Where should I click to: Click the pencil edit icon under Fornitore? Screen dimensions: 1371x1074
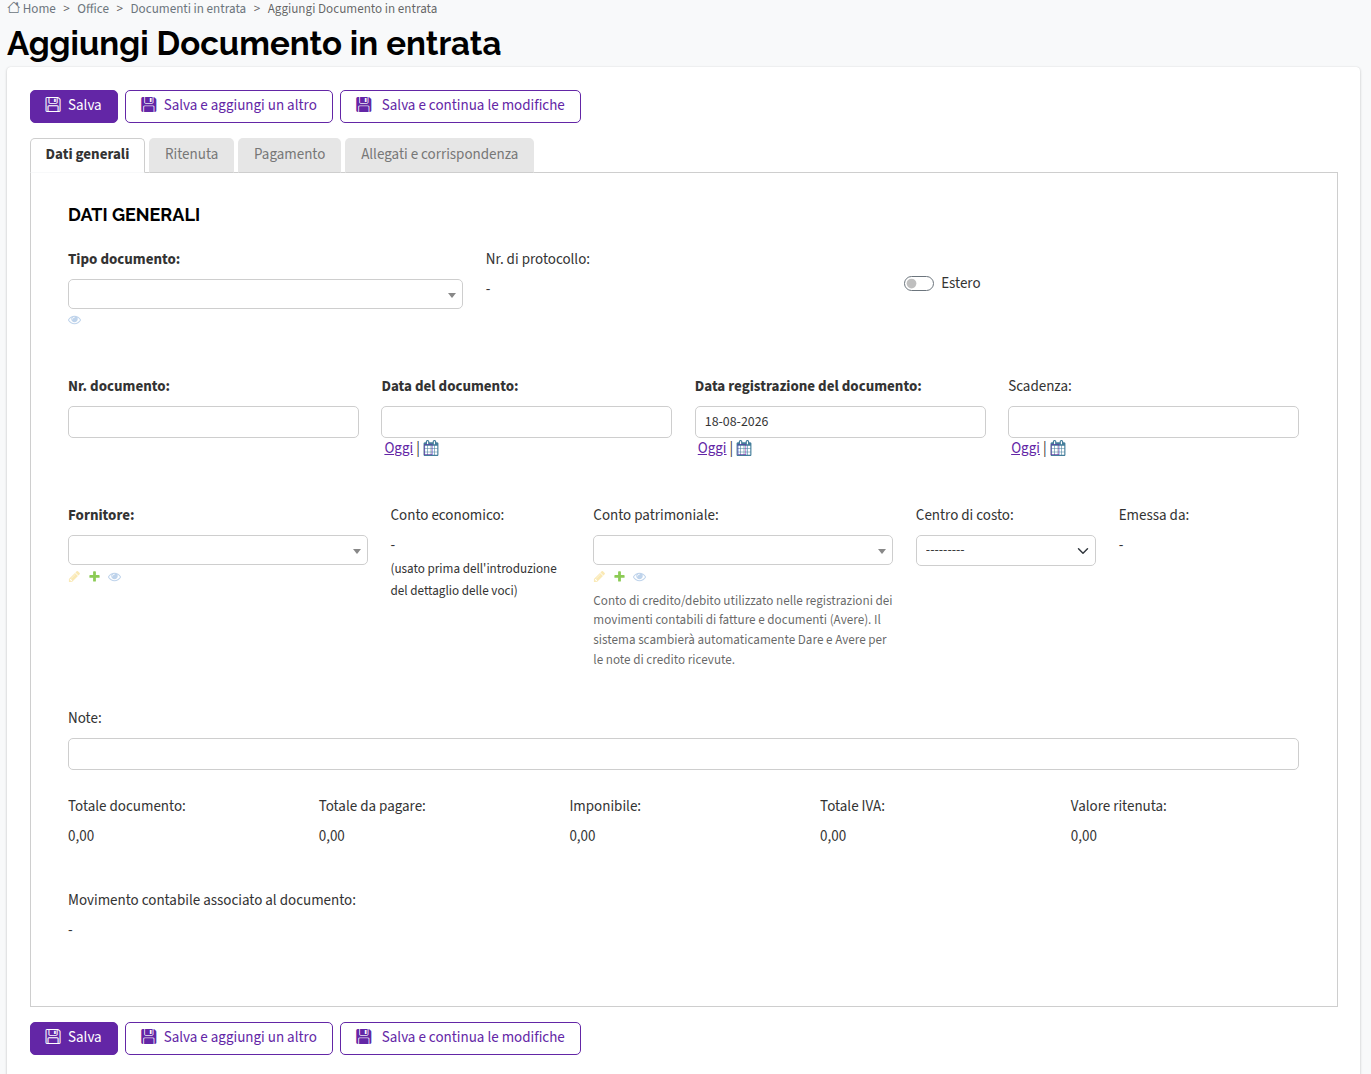coord(74,577)
